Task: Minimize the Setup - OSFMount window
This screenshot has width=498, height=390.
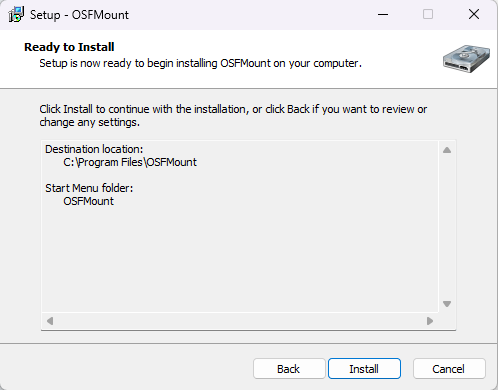Action: point(383,14)
